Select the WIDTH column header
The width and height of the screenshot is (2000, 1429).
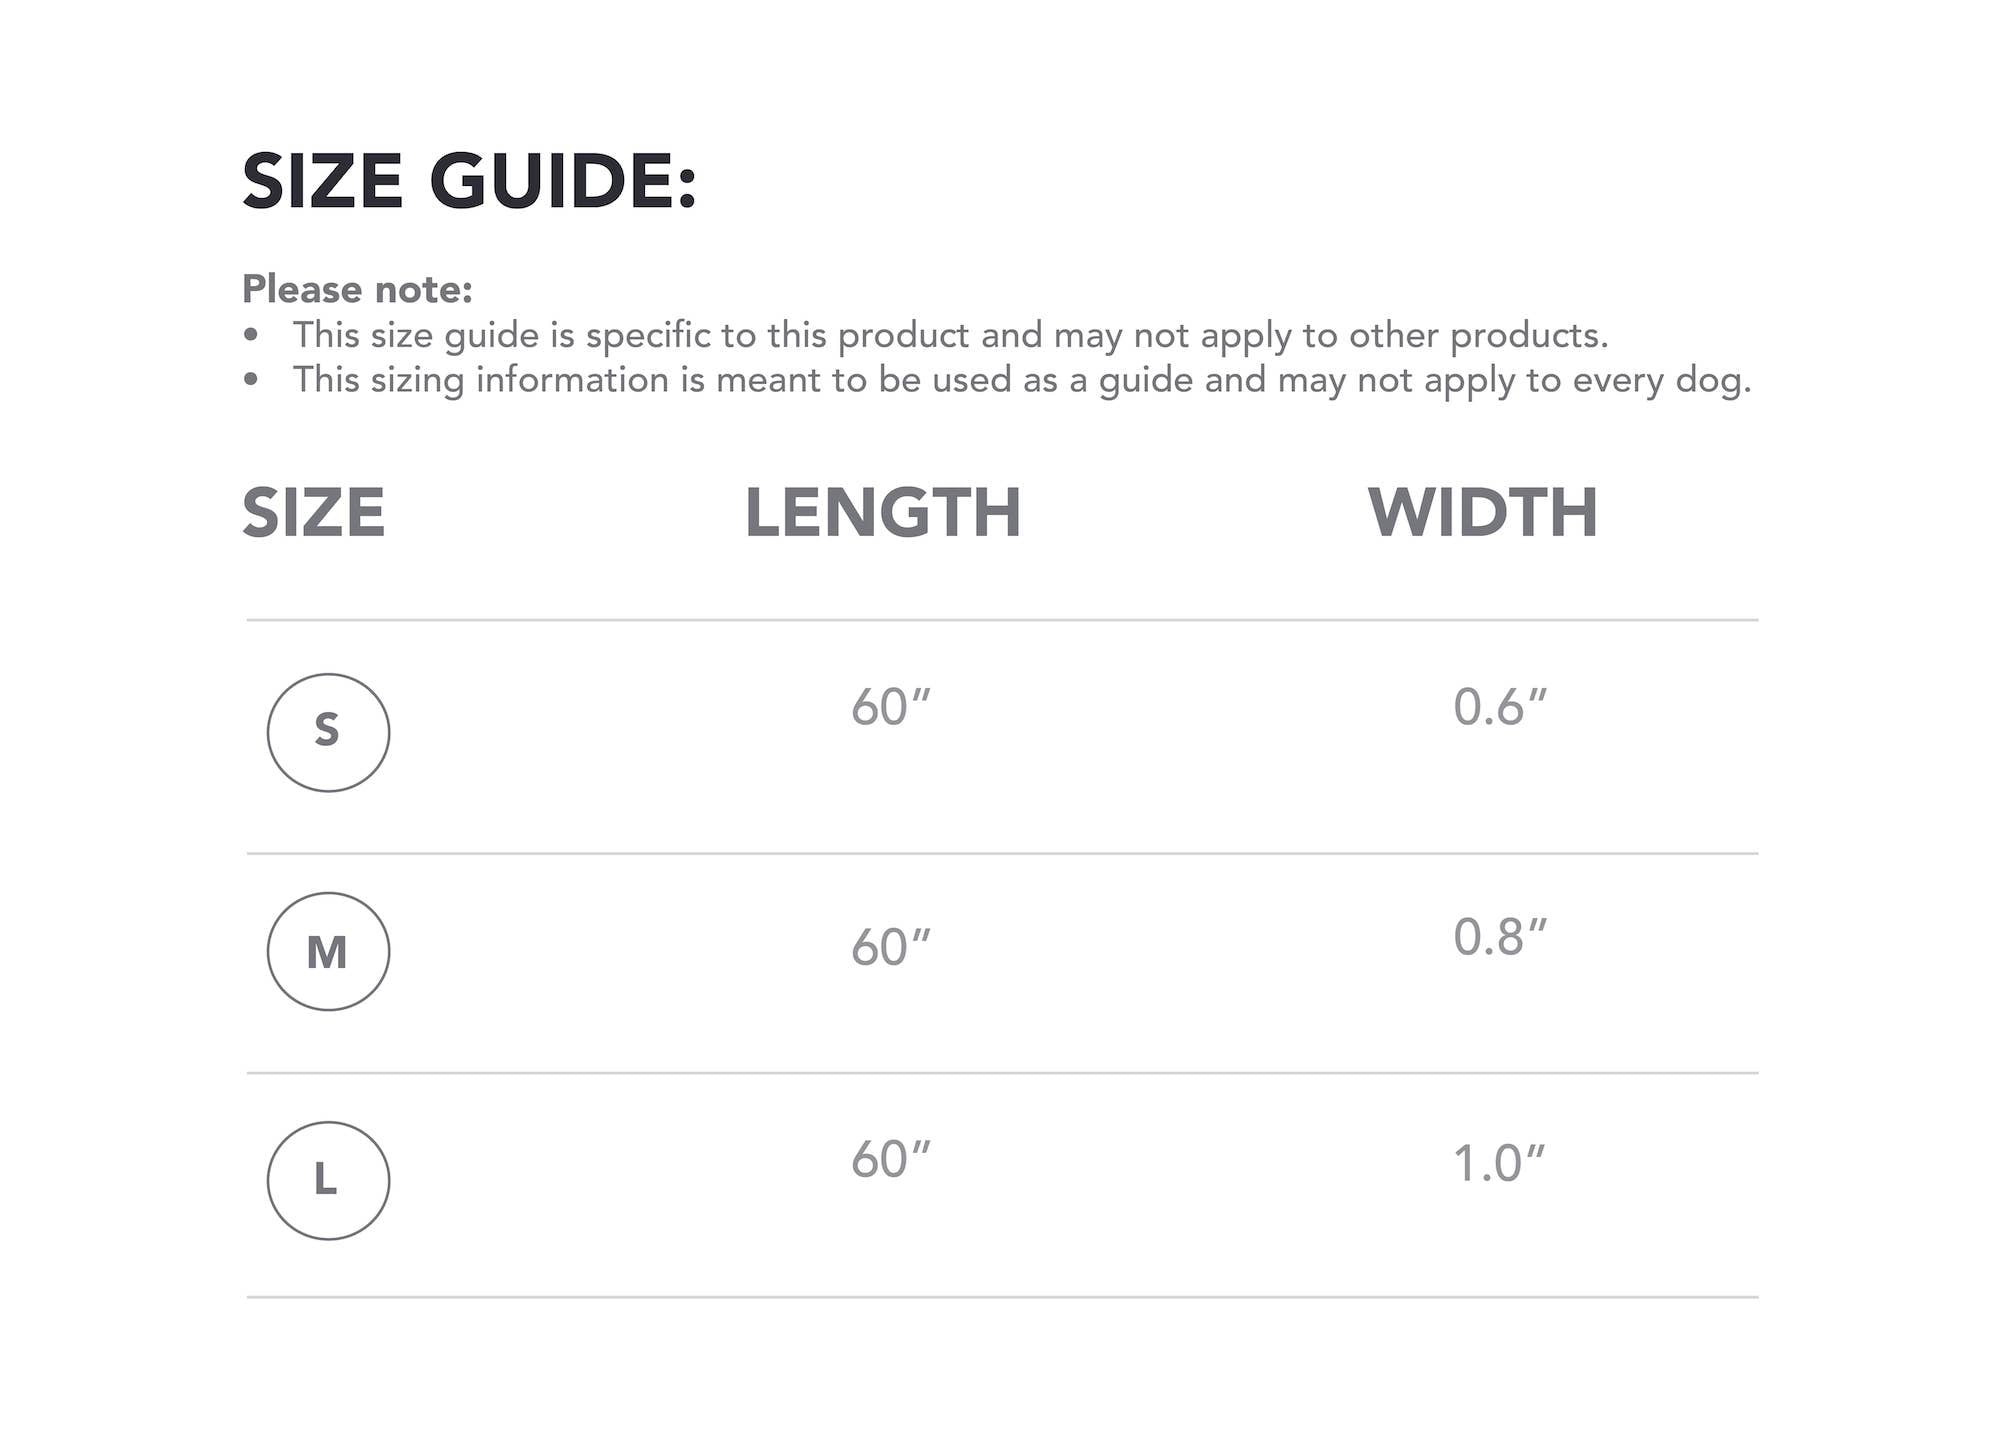1483,512
